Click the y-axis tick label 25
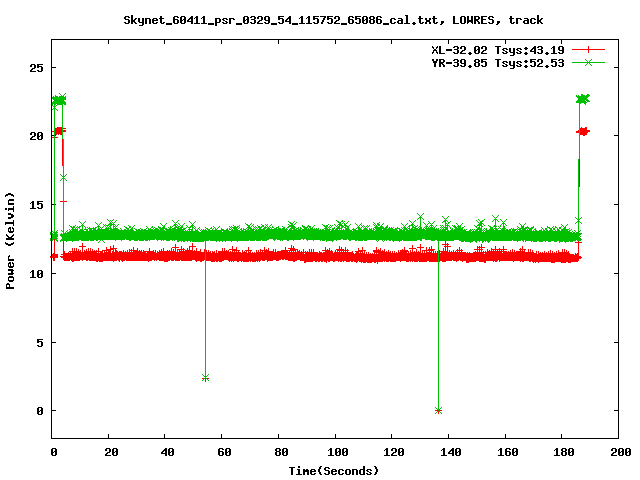Screen dimensions: 640x480 36,68
